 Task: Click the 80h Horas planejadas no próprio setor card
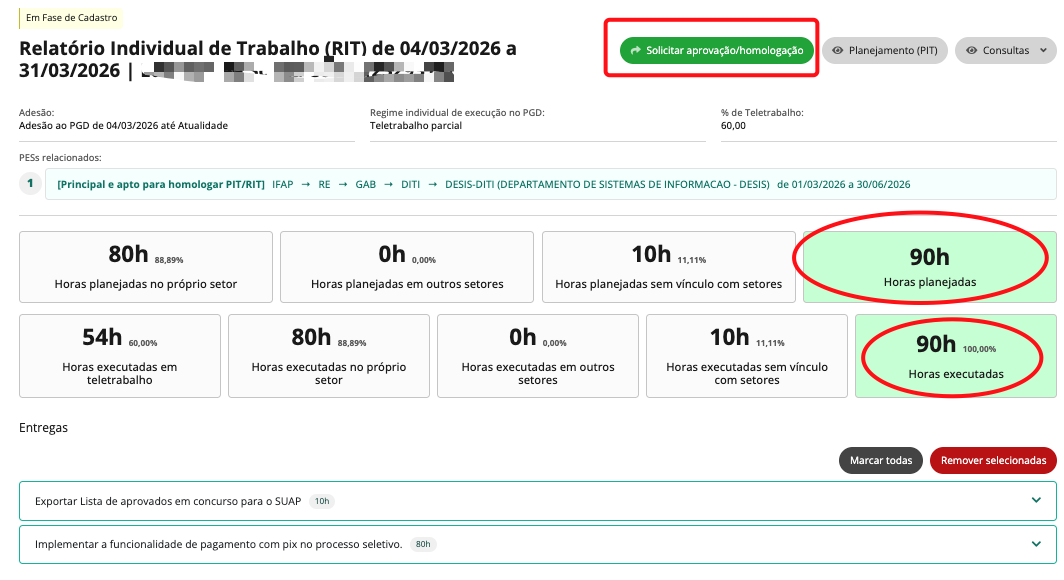pos(146,267)
